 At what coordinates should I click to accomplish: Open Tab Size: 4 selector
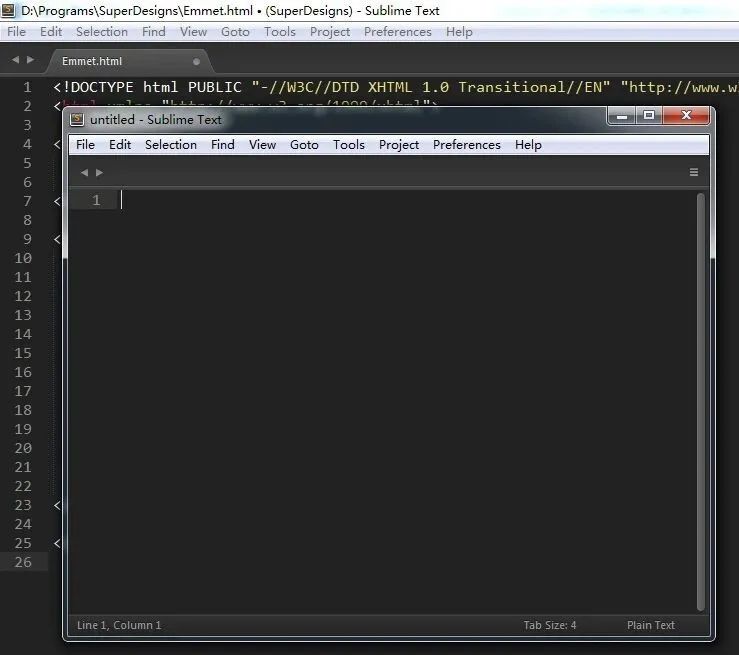(550, 625)
